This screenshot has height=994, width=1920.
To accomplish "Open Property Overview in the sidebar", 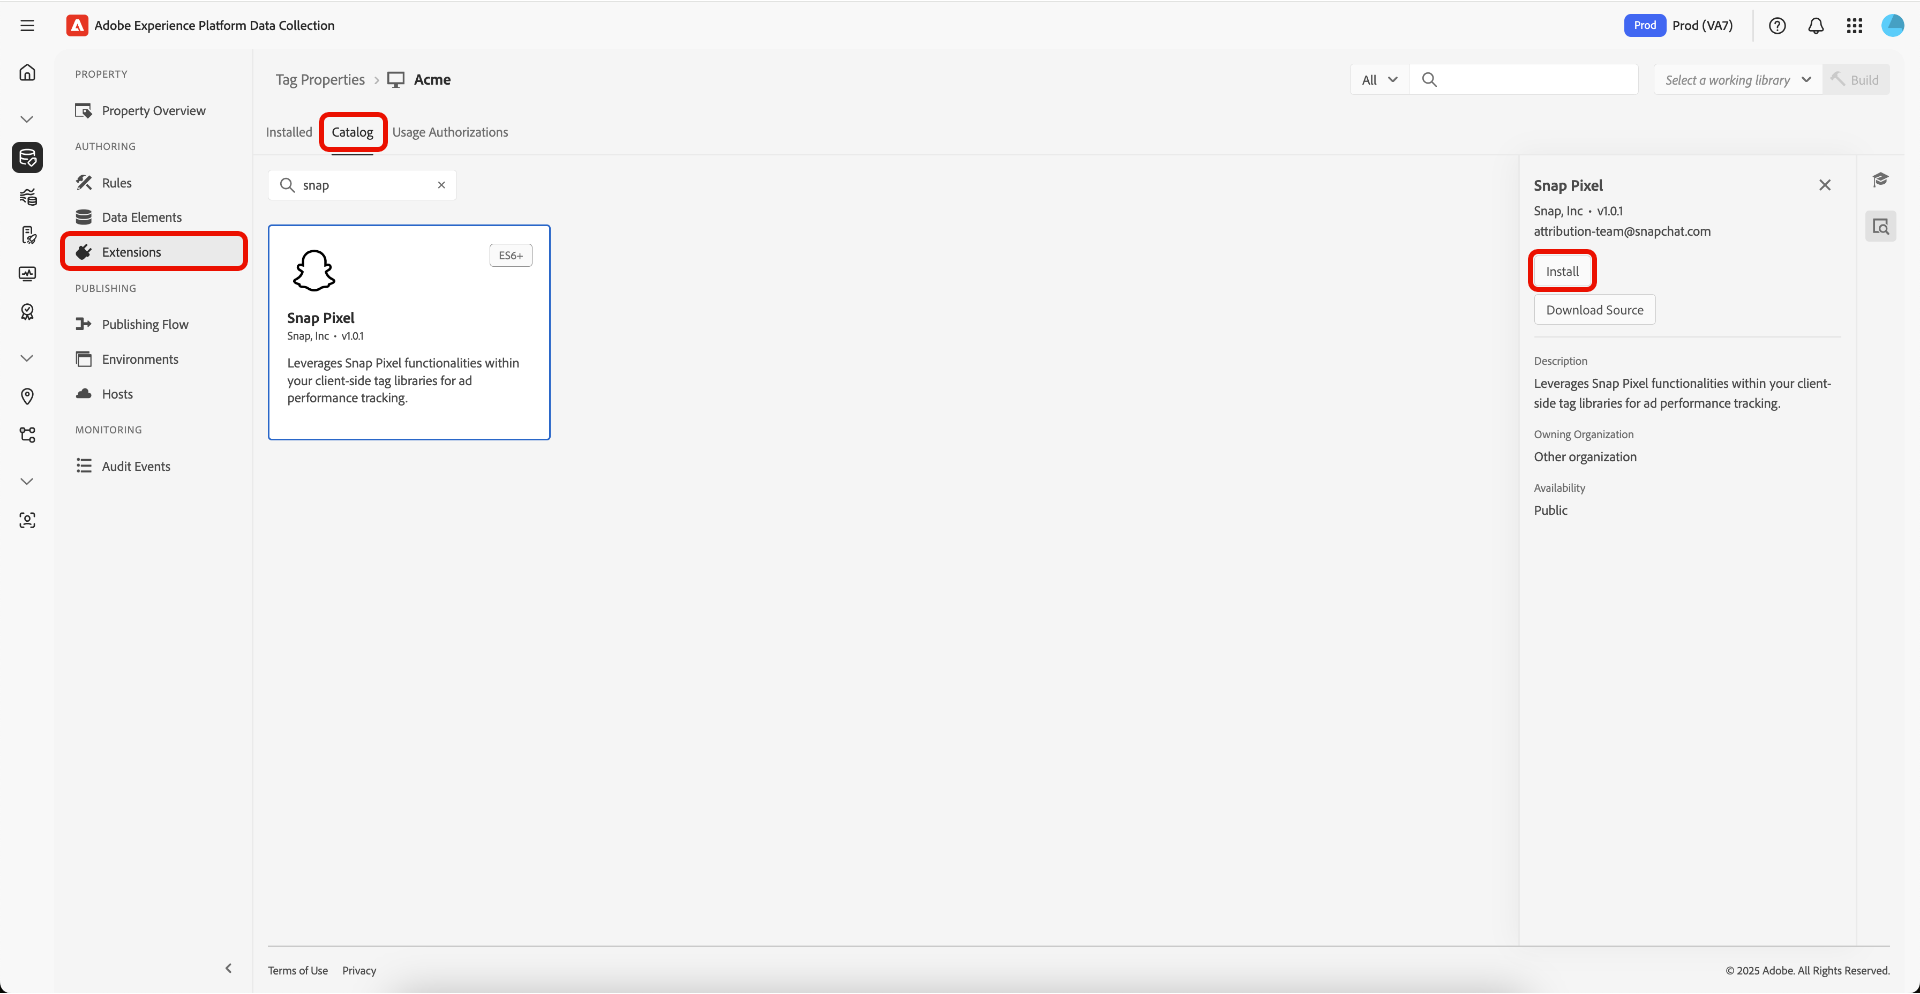I will tap(154, 111).
